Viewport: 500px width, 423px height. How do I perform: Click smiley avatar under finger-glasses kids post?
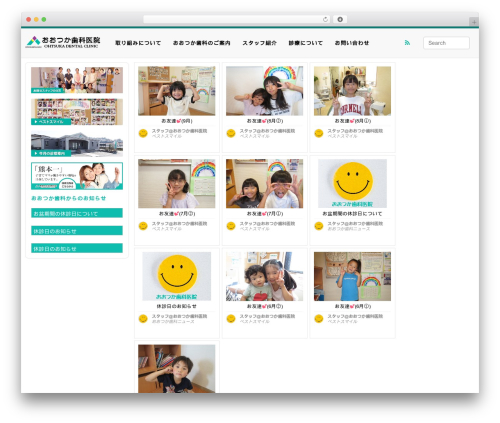[x=231, y=226]
